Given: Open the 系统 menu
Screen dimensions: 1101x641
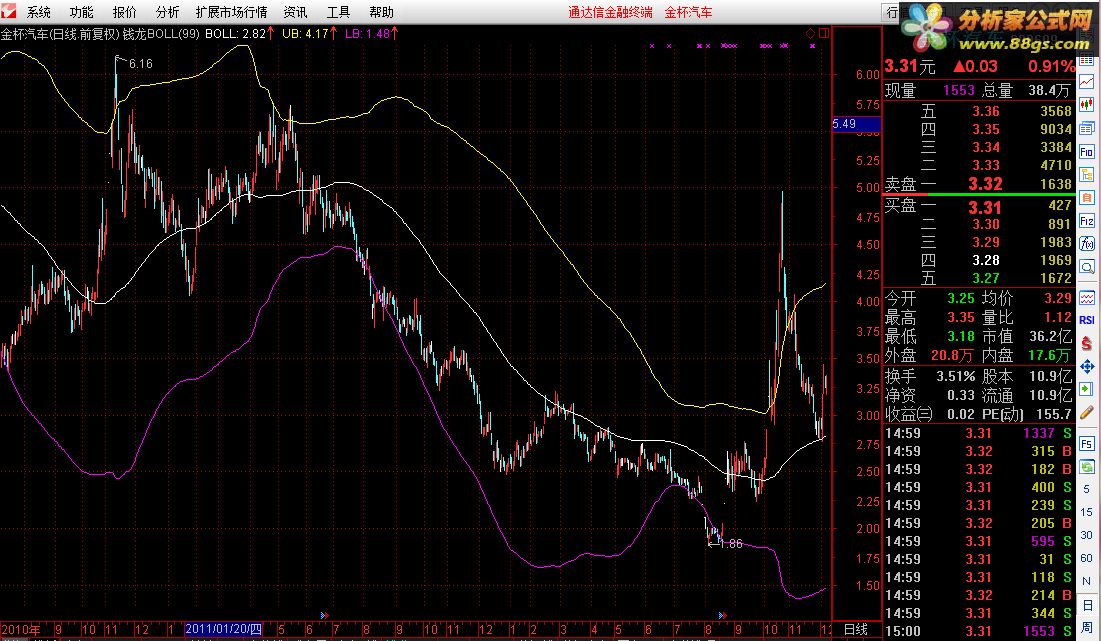Looking at the screenshot, I should [39, 12].
